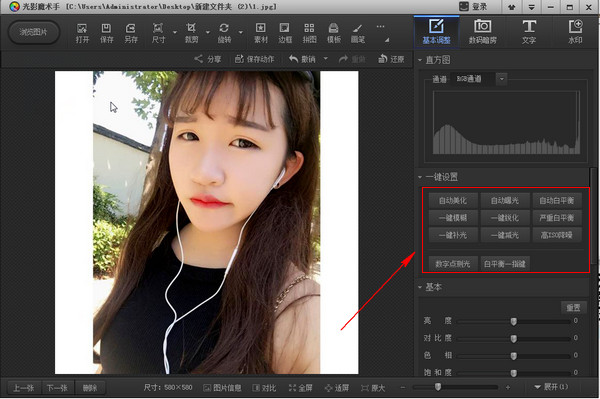Click the 白平衡一指键 button
Viewport: 600px width, 399px height.
point(505,264)
